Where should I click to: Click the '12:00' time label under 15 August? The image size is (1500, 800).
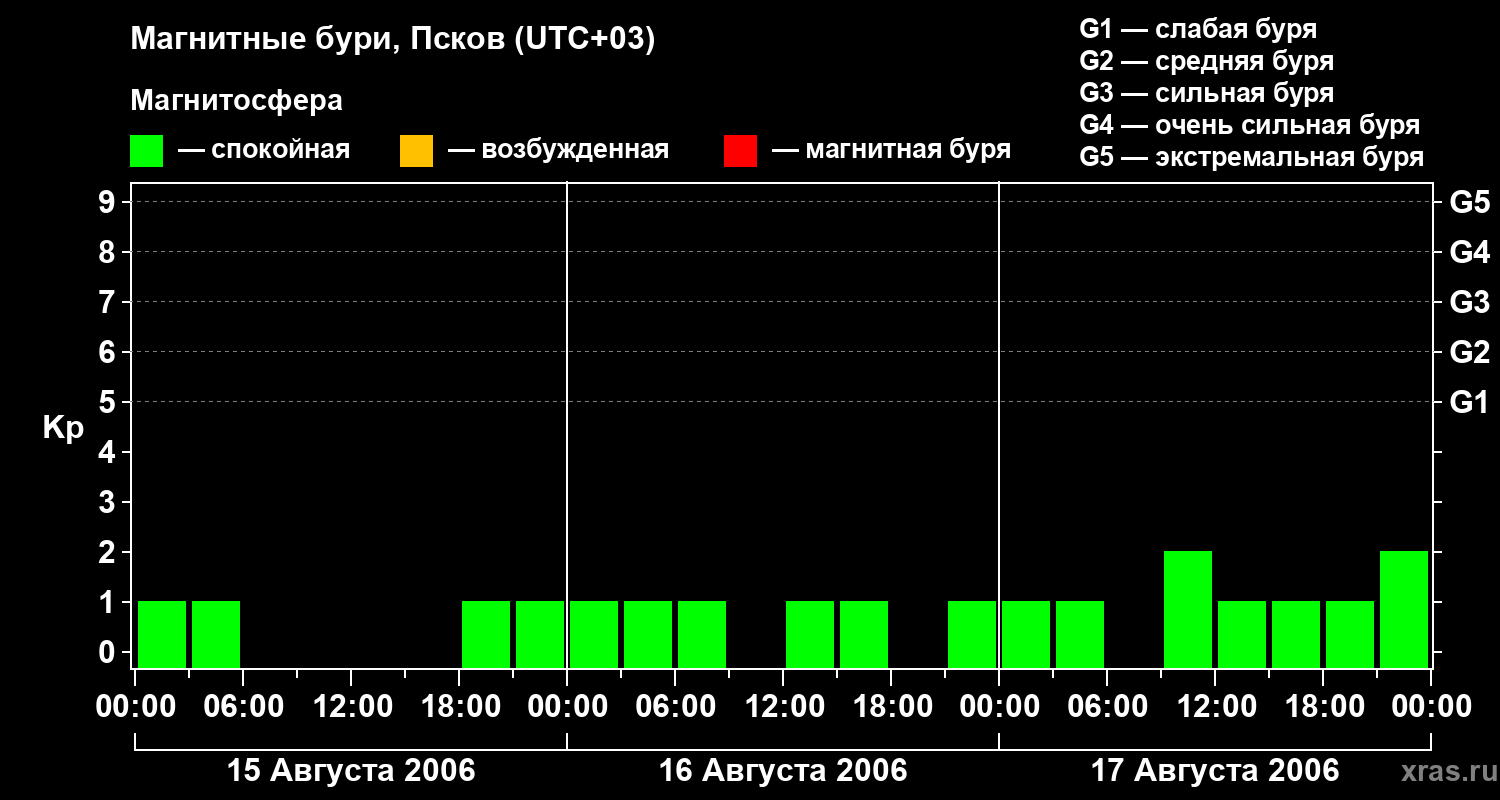pyautogui.click(x=351, y=707)
